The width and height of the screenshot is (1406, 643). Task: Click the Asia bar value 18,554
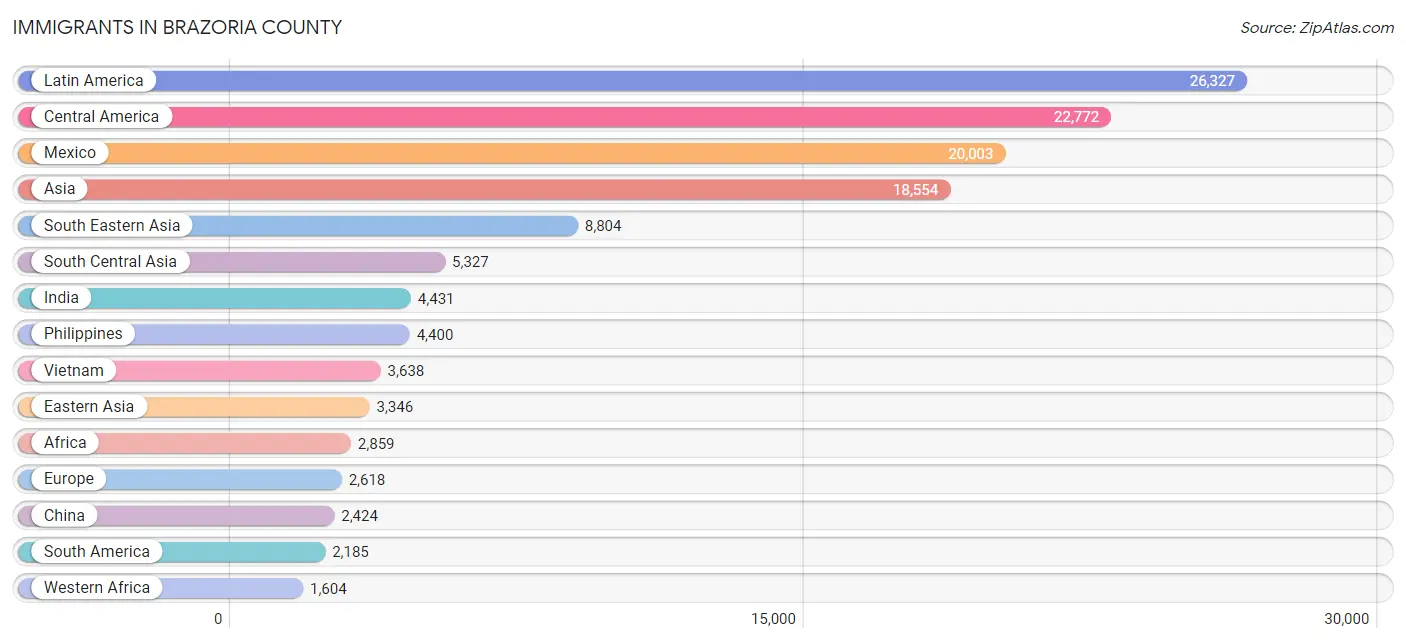[x=916, y=190]
